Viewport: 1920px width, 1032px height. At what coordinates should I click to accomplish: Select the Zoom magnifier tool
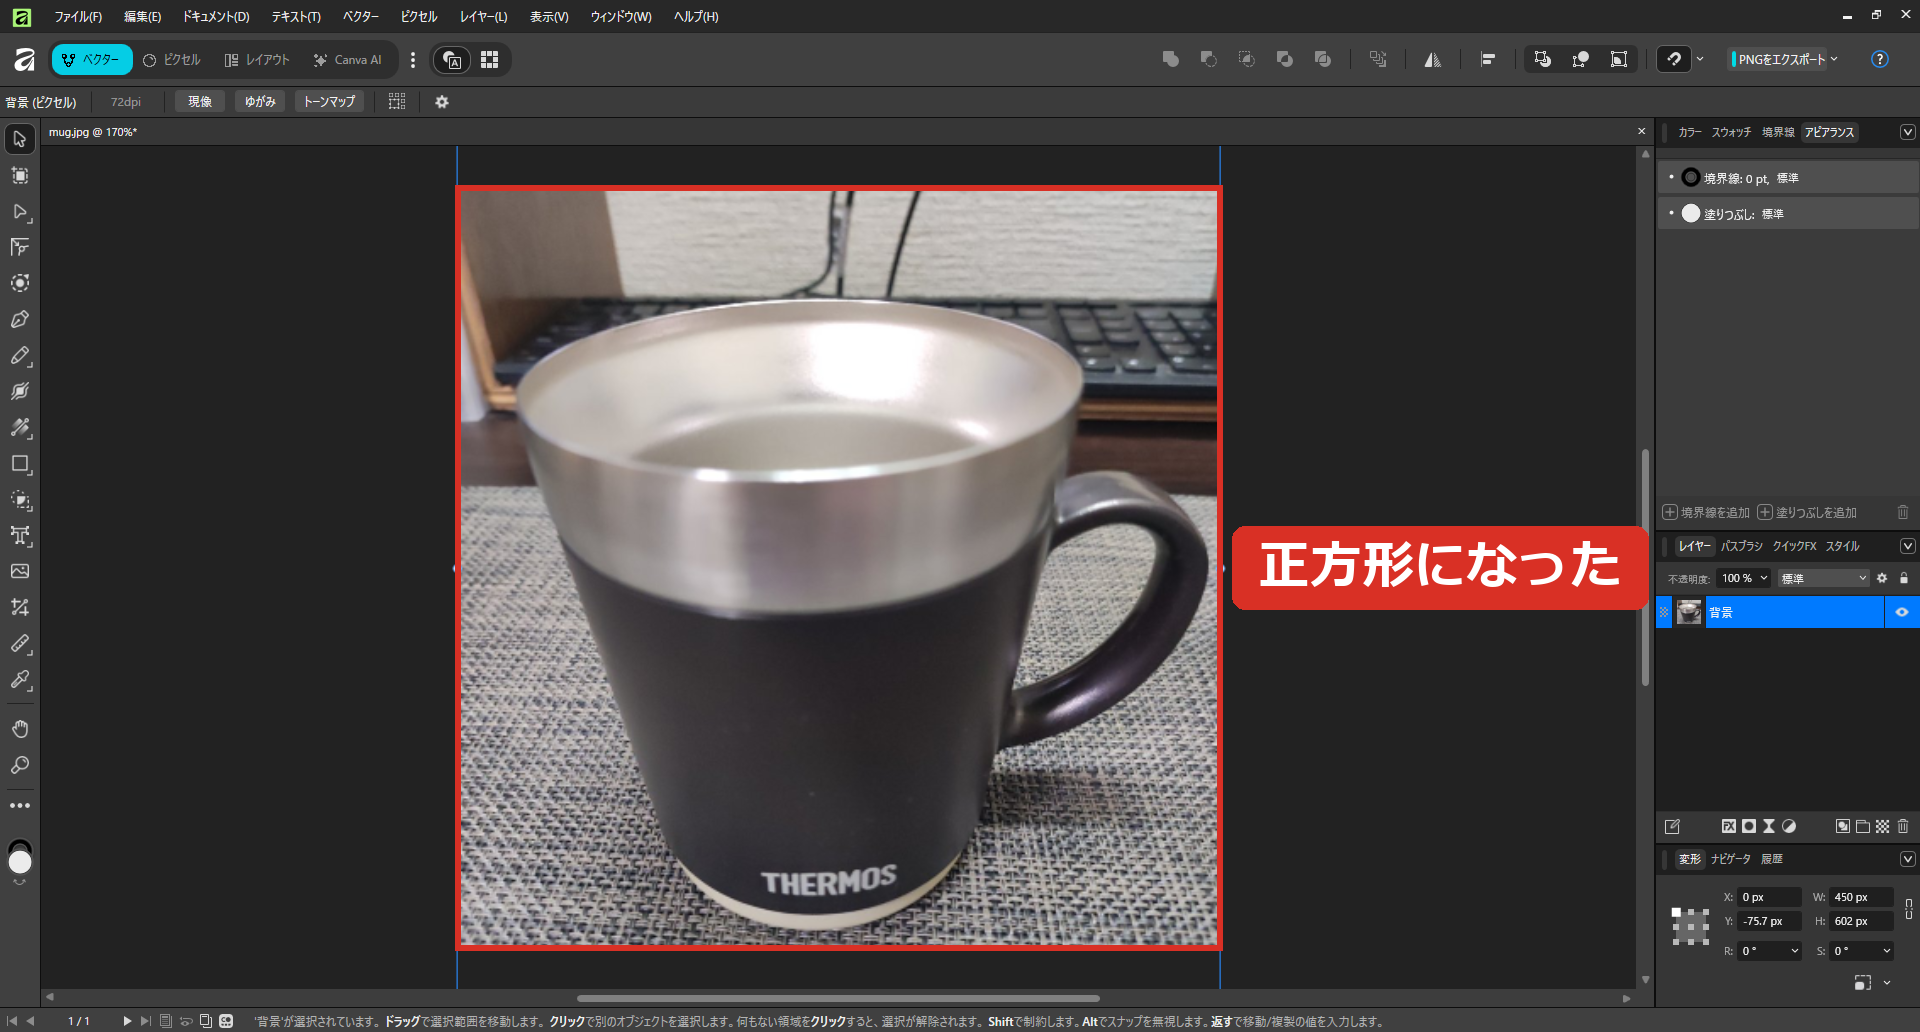pos(20,765)
